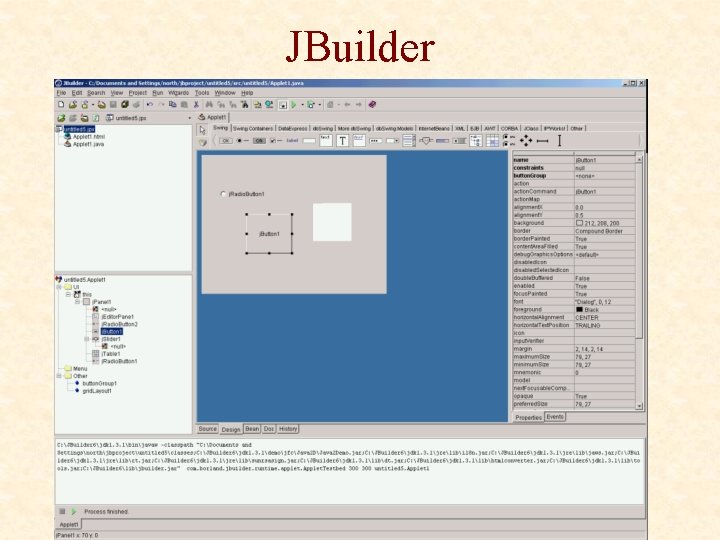Pick the JPasswordField asterisks component
Screen dimensions: 720x540
tap(376, 141)
